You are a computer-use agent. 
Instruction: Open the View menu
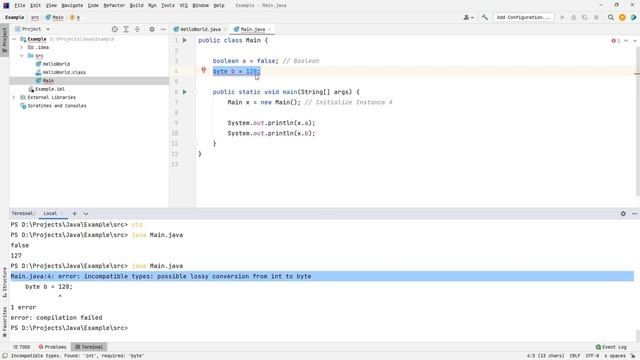point(51,5)
